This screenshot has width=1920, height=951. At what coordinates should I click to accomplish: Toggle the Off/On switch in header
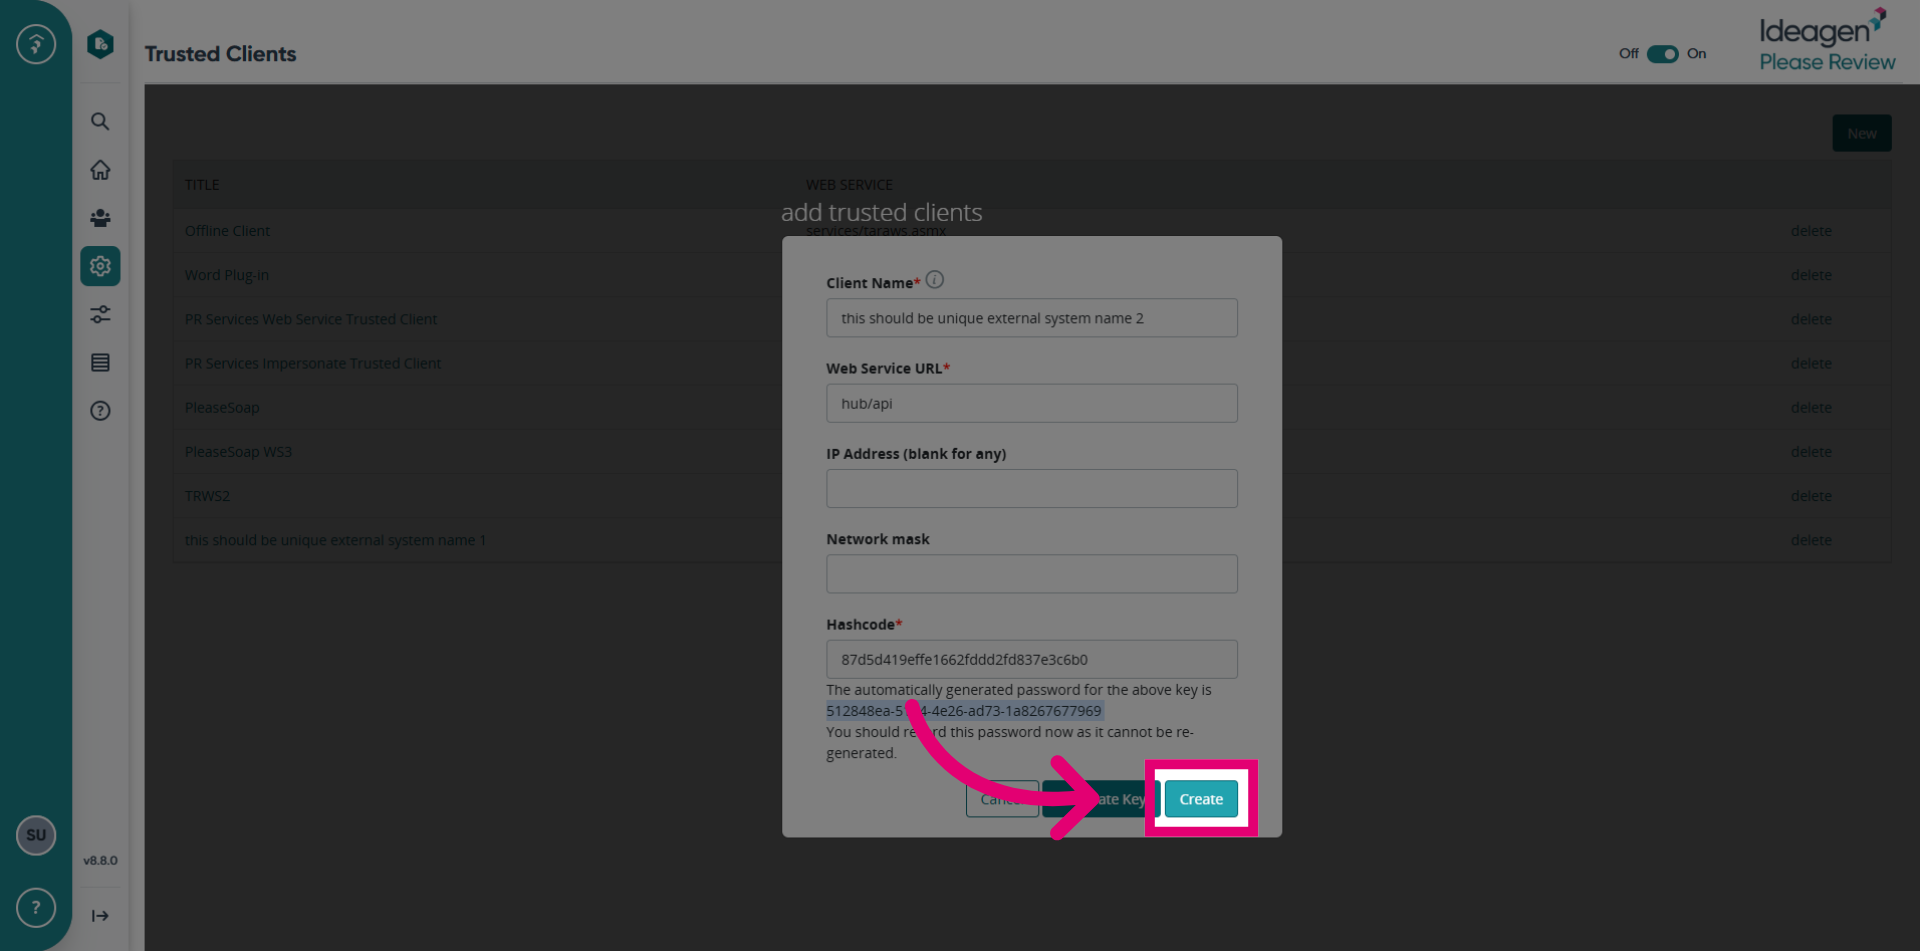[x=1662, y=54]
